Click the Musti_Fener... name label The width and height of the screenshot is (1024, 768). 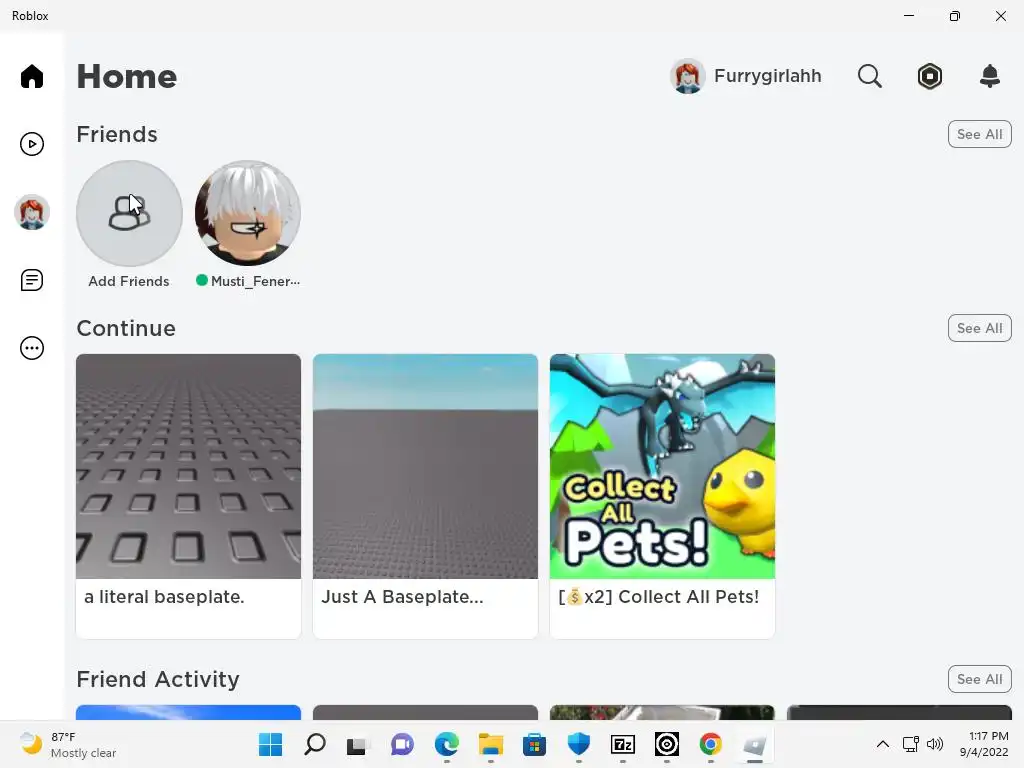tap(255, 281)
